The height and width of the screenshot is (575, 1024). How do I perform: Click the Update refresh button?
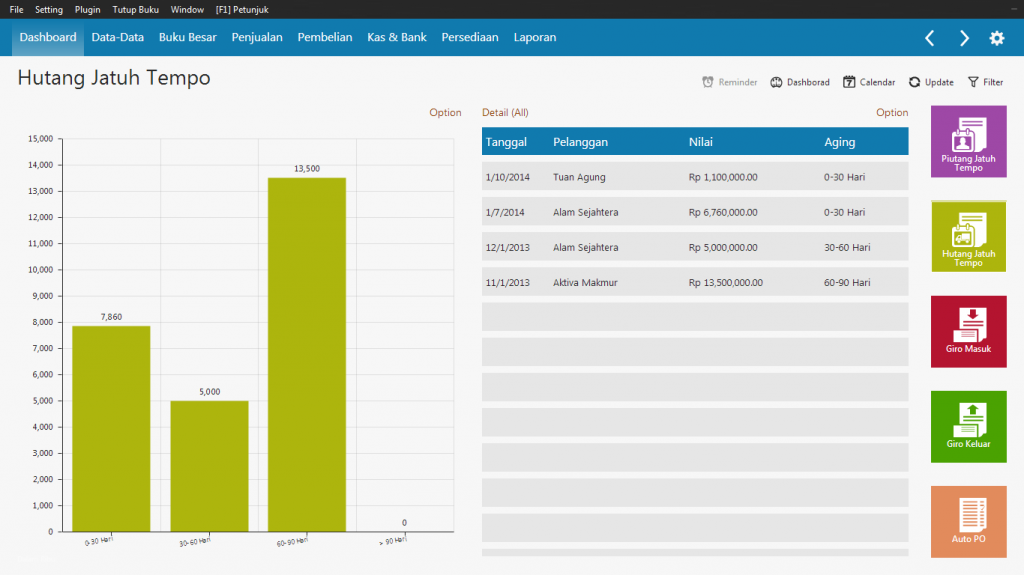pos(931,82)
